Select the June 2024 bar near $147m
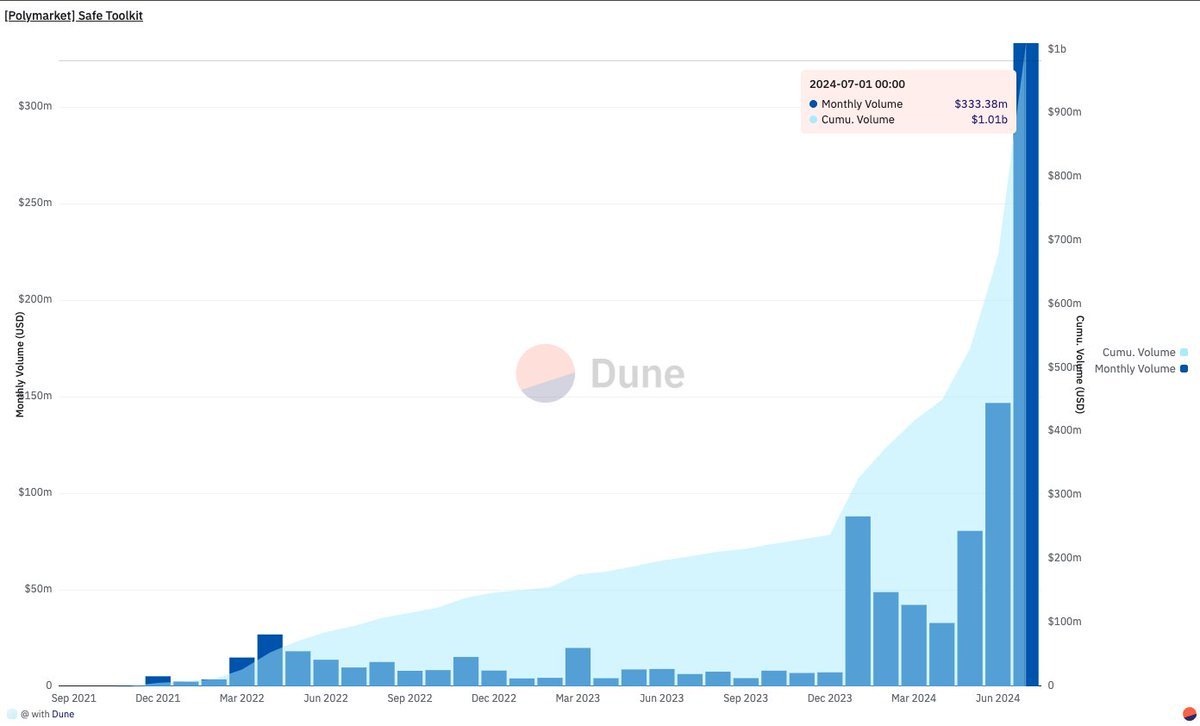1200x726 pixels. pos(998,544)
